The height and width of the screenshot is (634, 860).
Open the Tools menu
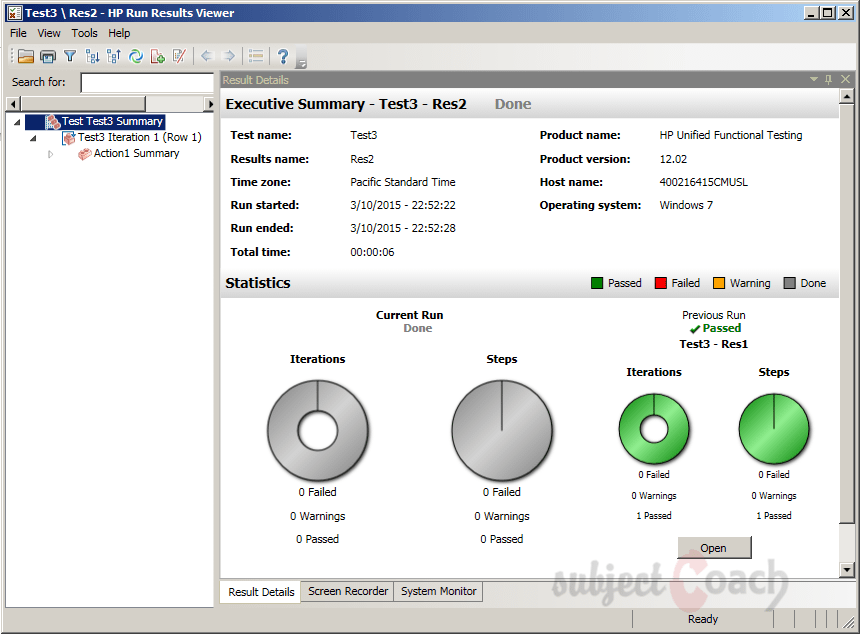click(x=84, y=33)
